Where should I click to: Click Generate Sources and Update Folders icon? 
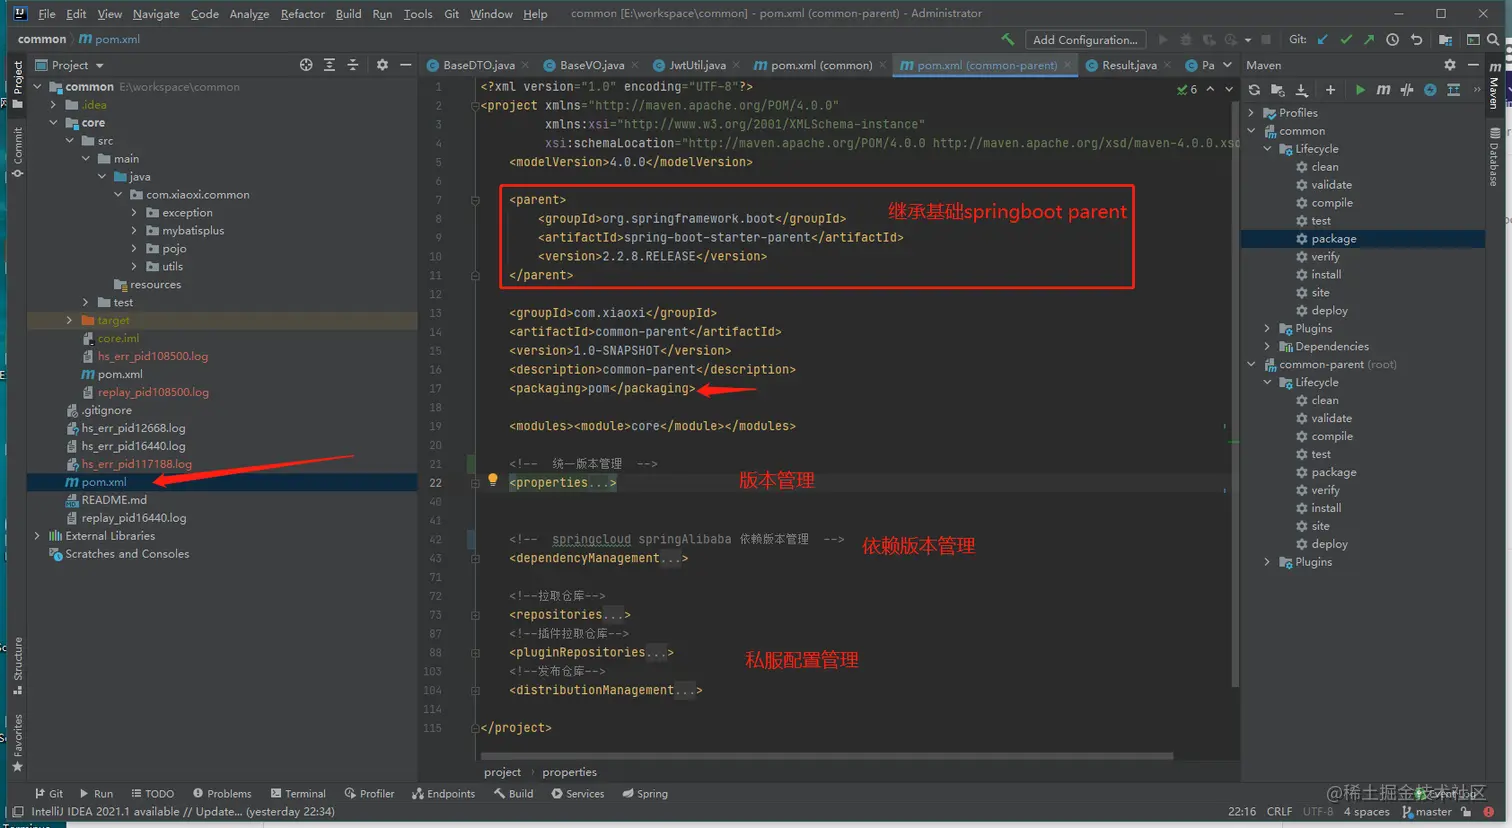pos(1277,90)
